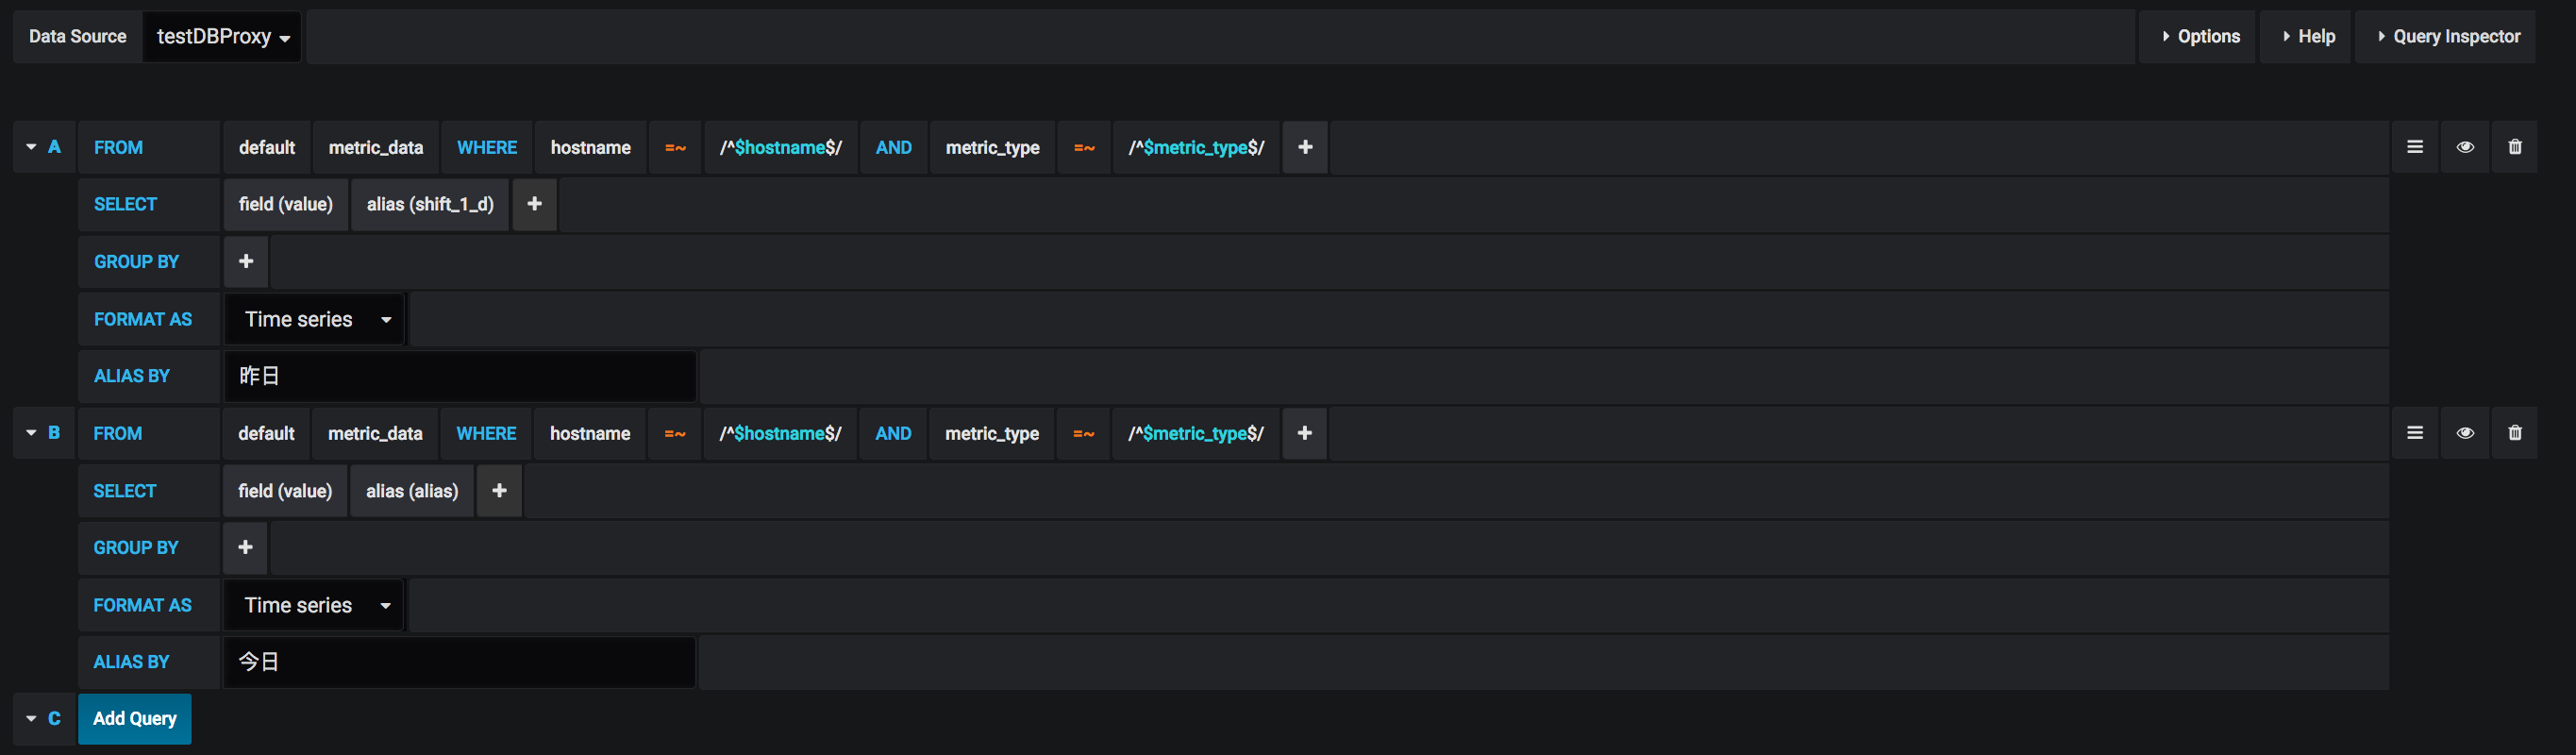Collapse query B with its arrow

[31, 433]
